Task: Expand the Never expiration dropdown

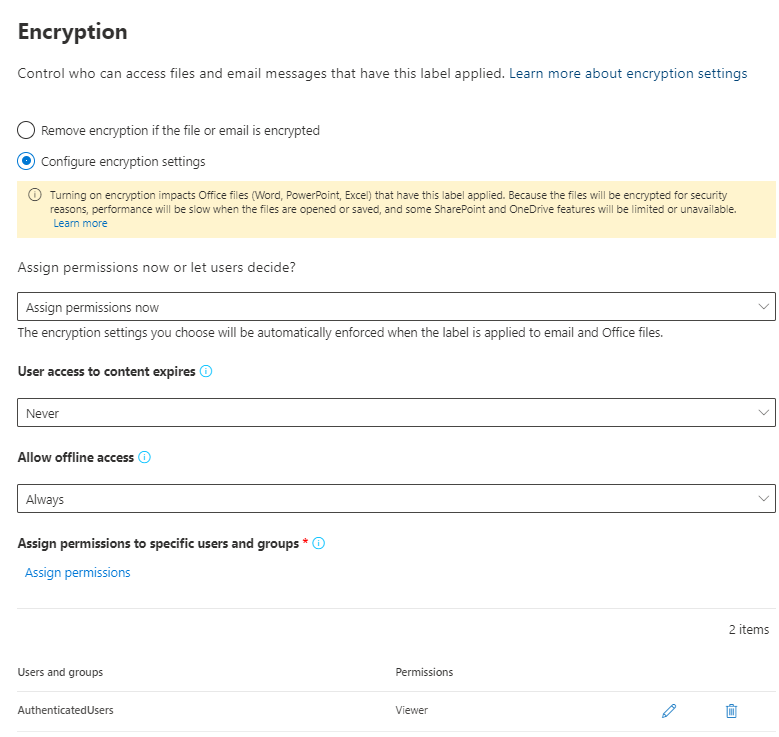Action: click(x=396, y=412)
